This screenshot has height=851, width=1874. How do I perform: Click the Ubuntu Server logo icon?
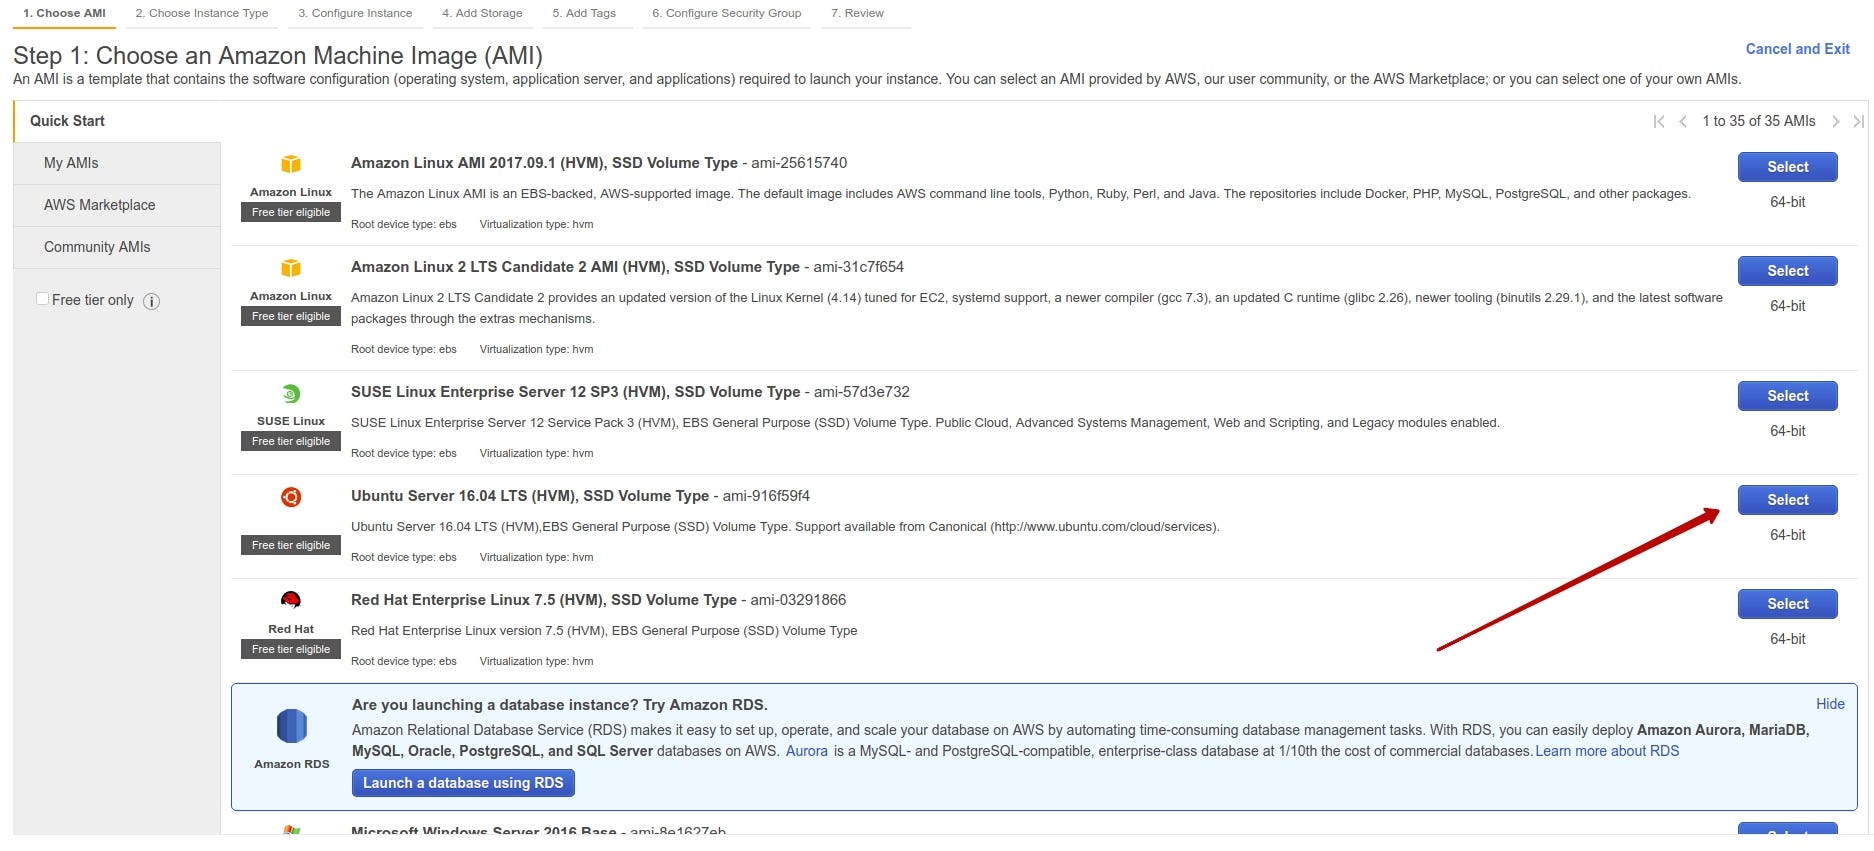coord(291,497)
